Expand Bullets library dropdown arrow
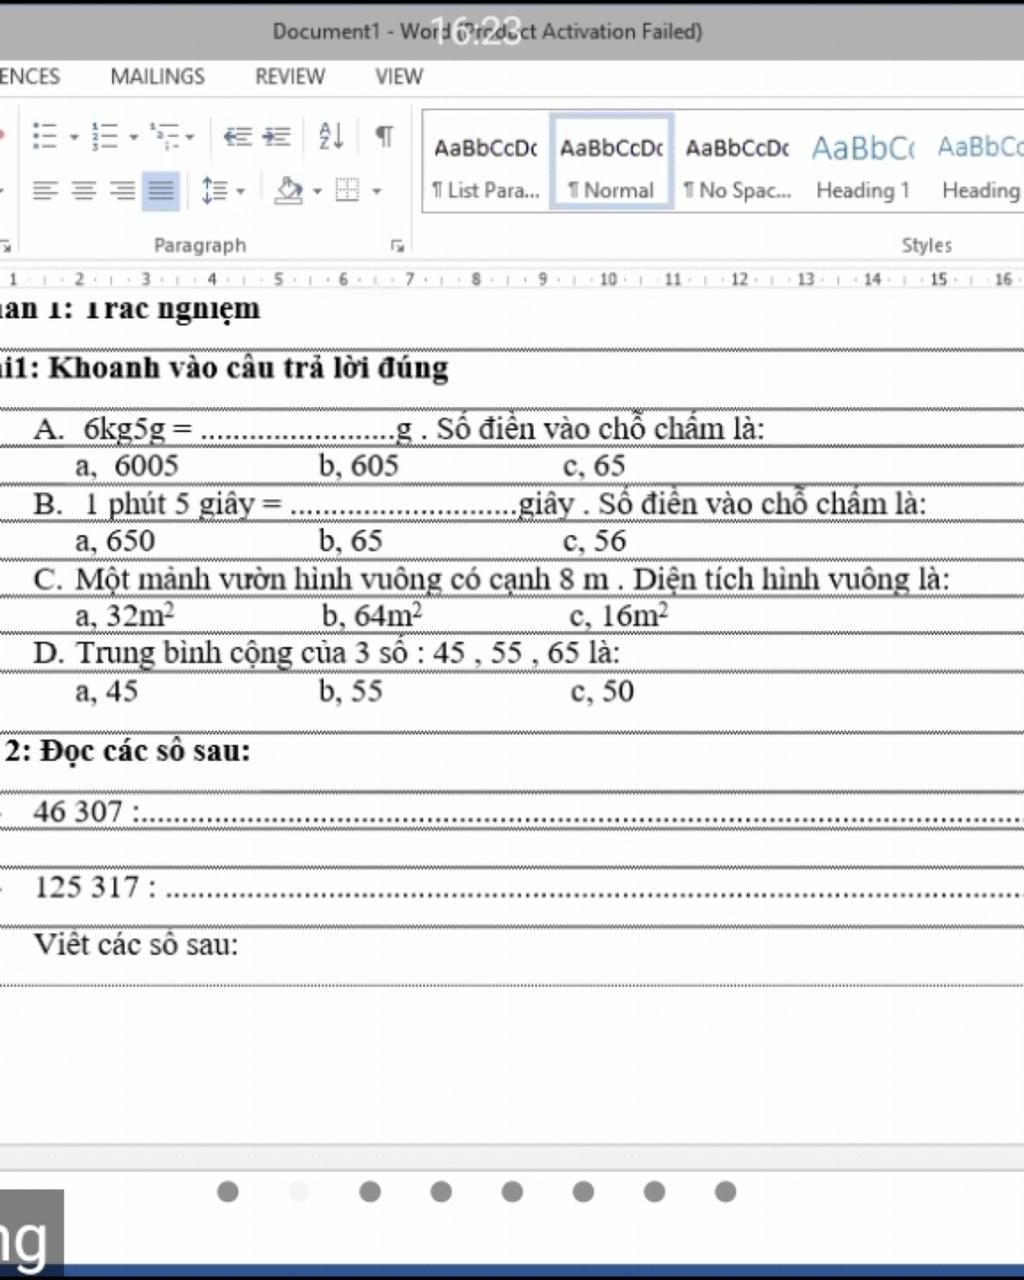 (74, 136)
